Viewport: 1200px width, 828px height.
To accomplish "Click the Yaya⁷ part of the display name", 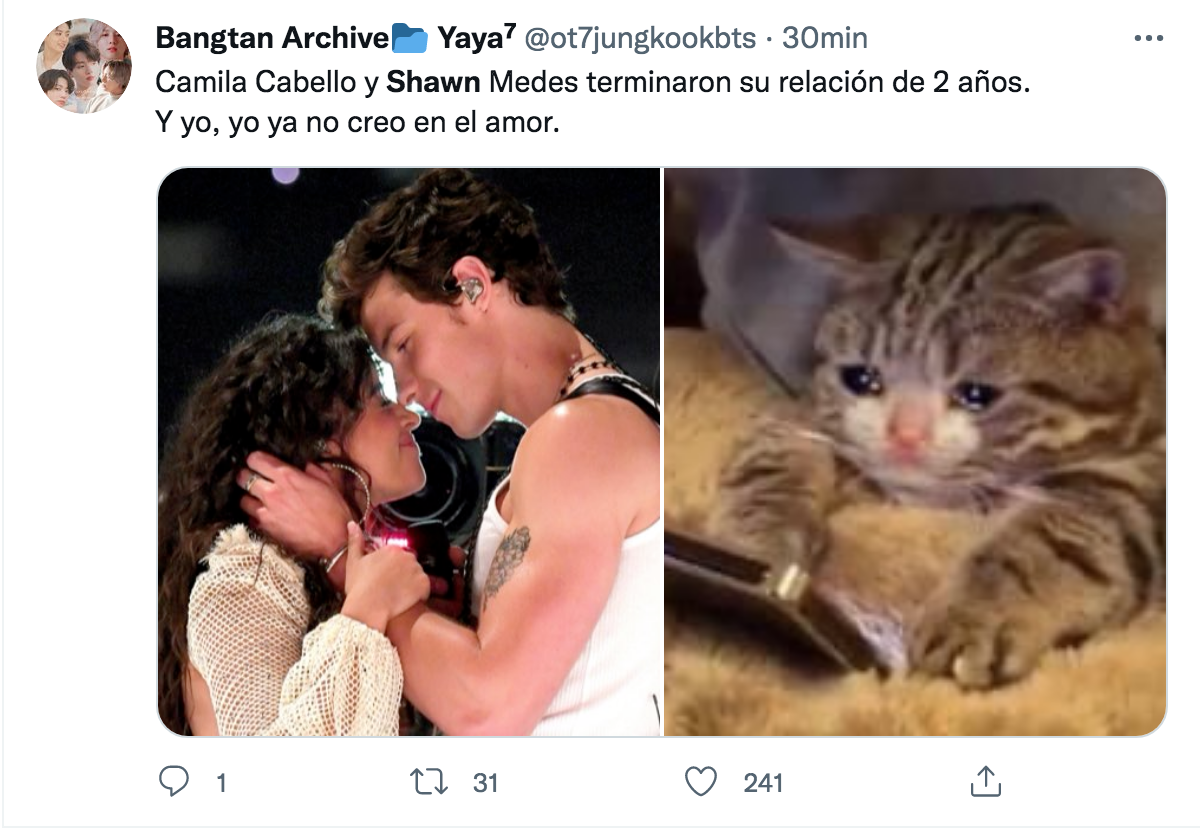I will (476, 39).
